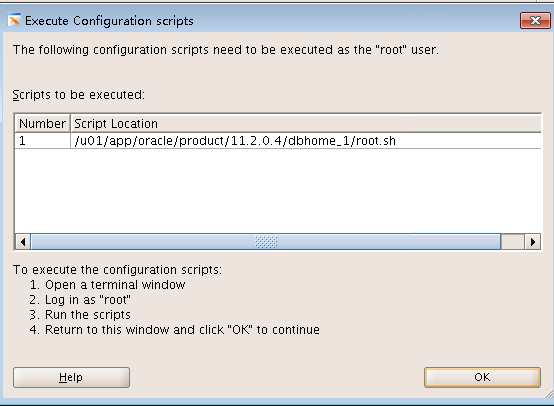
Task: Click the resize grip at dialog corner
Action: pyautogui.click(x=549, y=394)
